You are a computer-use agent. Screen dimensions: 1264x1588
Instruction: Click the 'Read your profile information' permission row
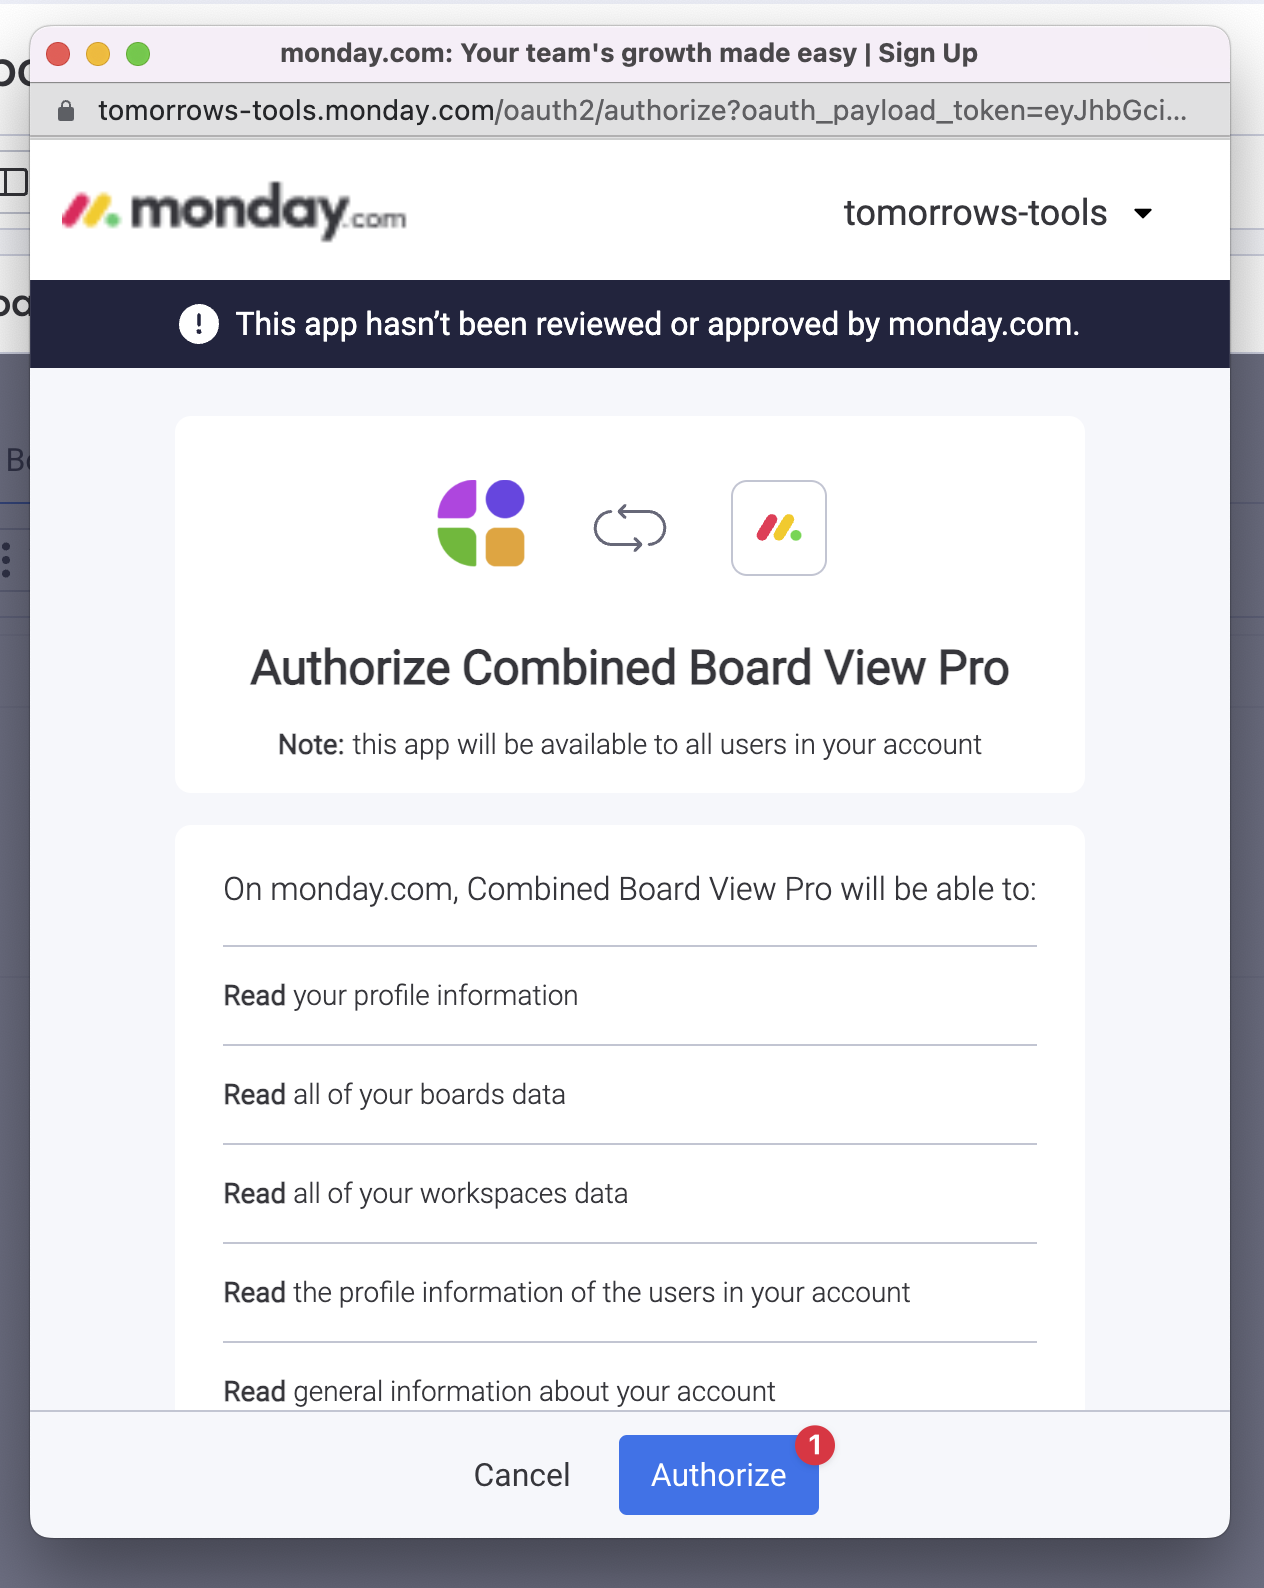pos(630,996)
